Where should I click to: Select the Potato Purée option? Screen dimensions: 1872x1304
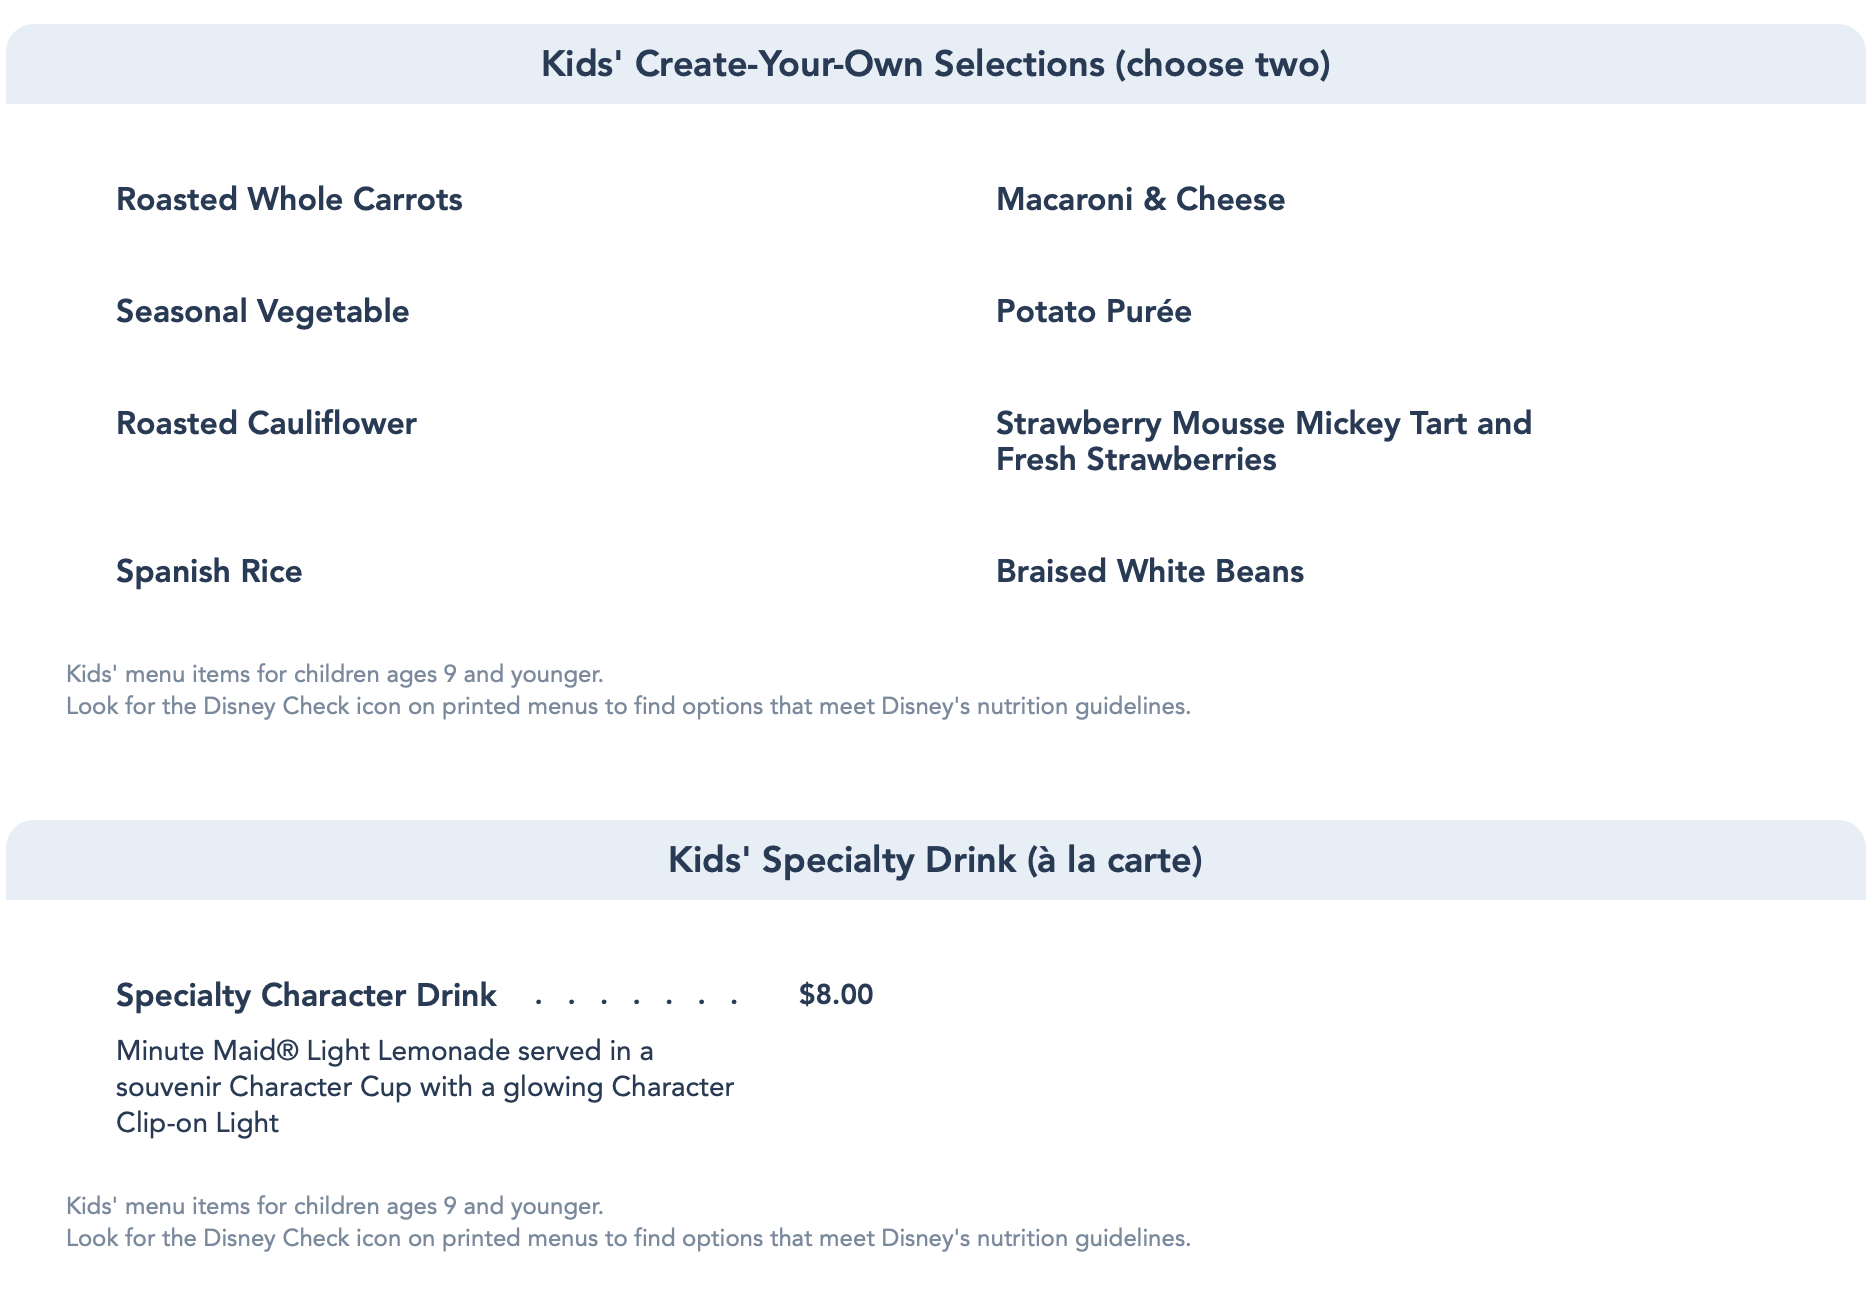[x=1093, y=312]
